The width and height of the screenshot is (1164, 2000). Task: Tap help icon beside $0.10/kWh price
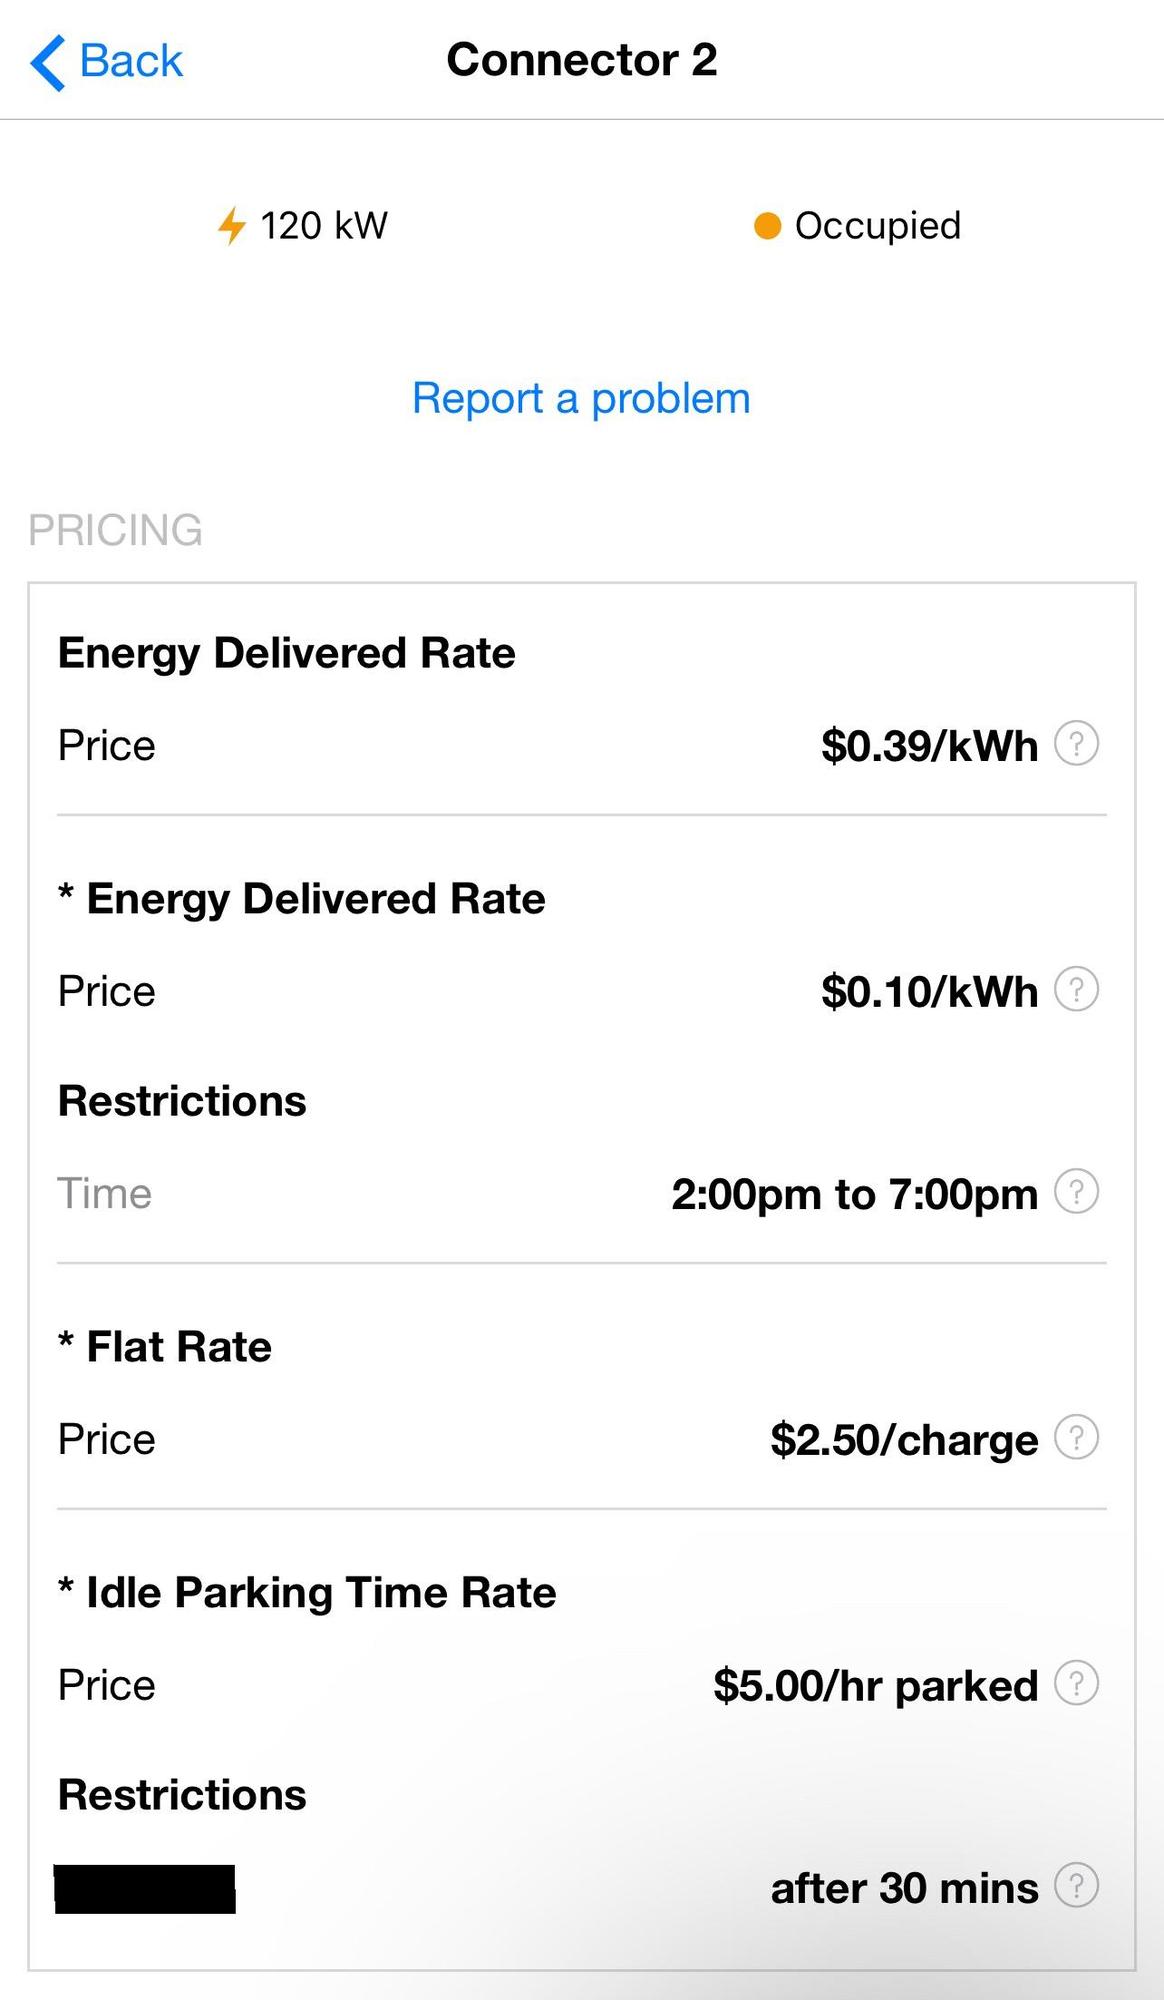[x=1077, y=990]
